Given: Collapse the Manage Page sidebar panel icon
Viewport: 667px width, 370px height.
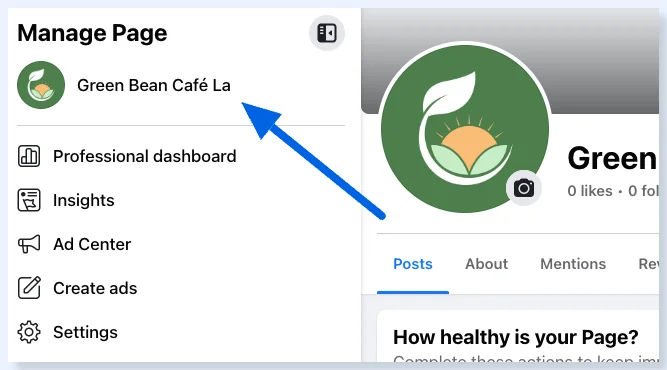Looking at the screenshot, I should click(x=327, y=33).
